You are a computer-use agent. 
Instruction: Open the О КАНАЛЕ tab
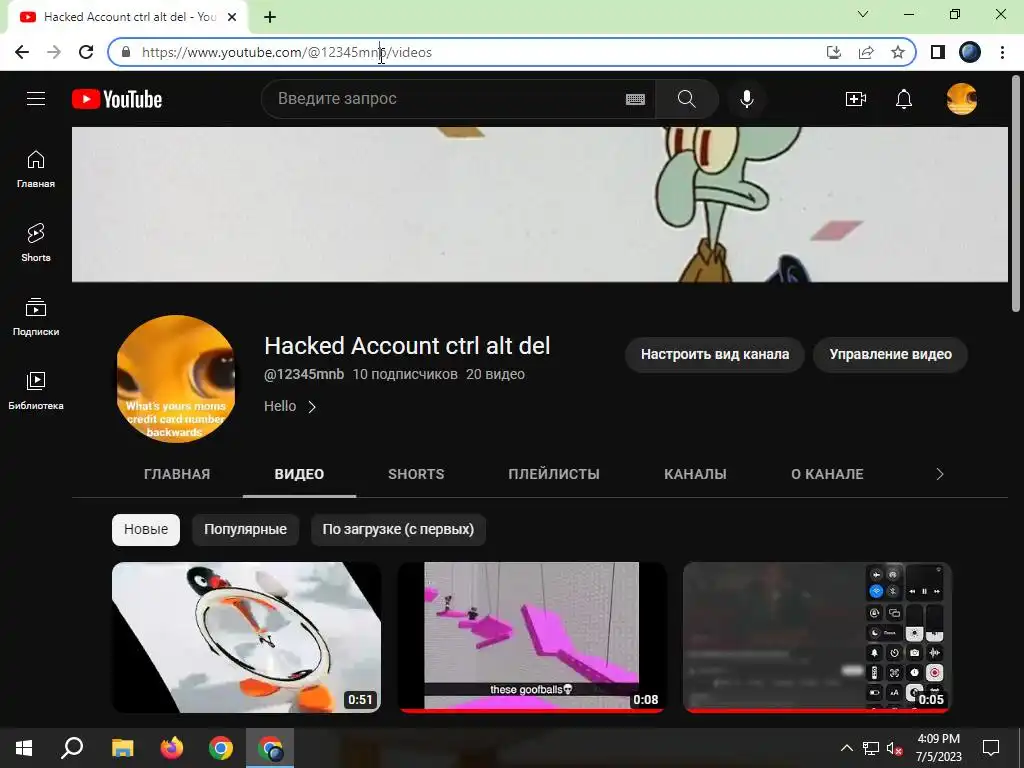pyautogui.click(x=827, y=474)
